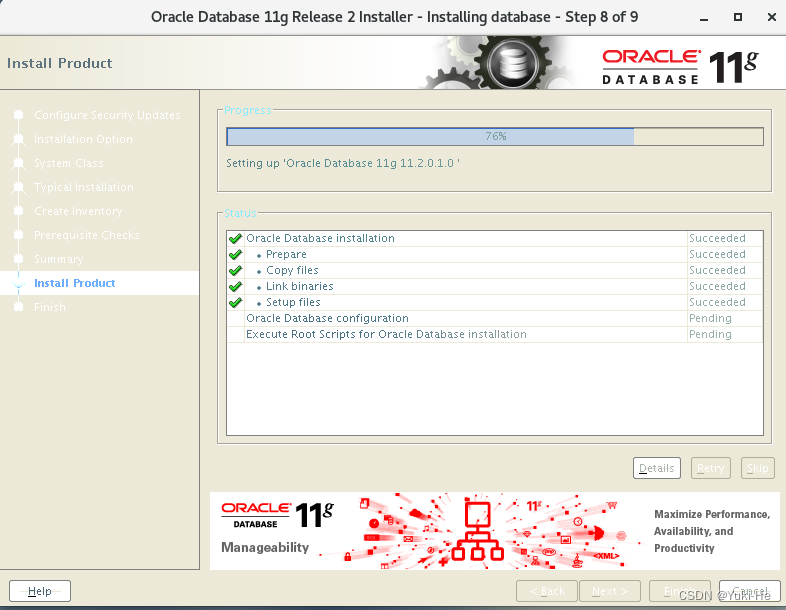Click green checkmark beside Copy files
Image resolution: width=786 pixels, height=610 pixels.
pyautogui.click(x=235, y=271)
